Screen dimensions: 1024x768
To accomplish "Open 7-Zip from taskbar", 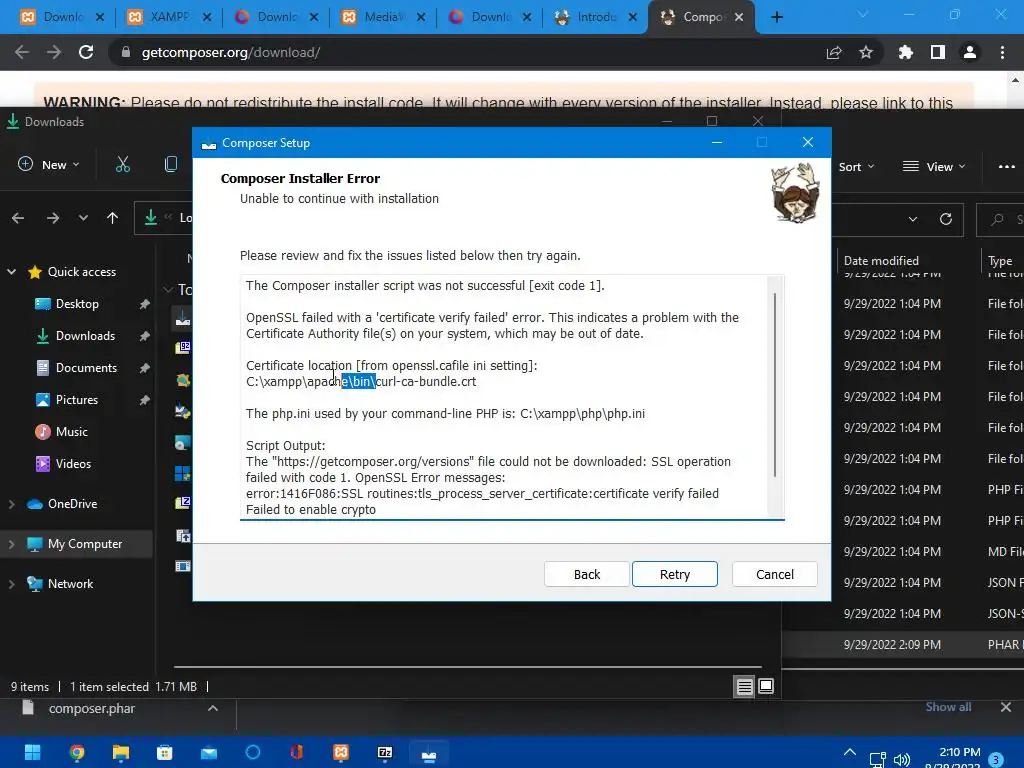I will [385, 752].
